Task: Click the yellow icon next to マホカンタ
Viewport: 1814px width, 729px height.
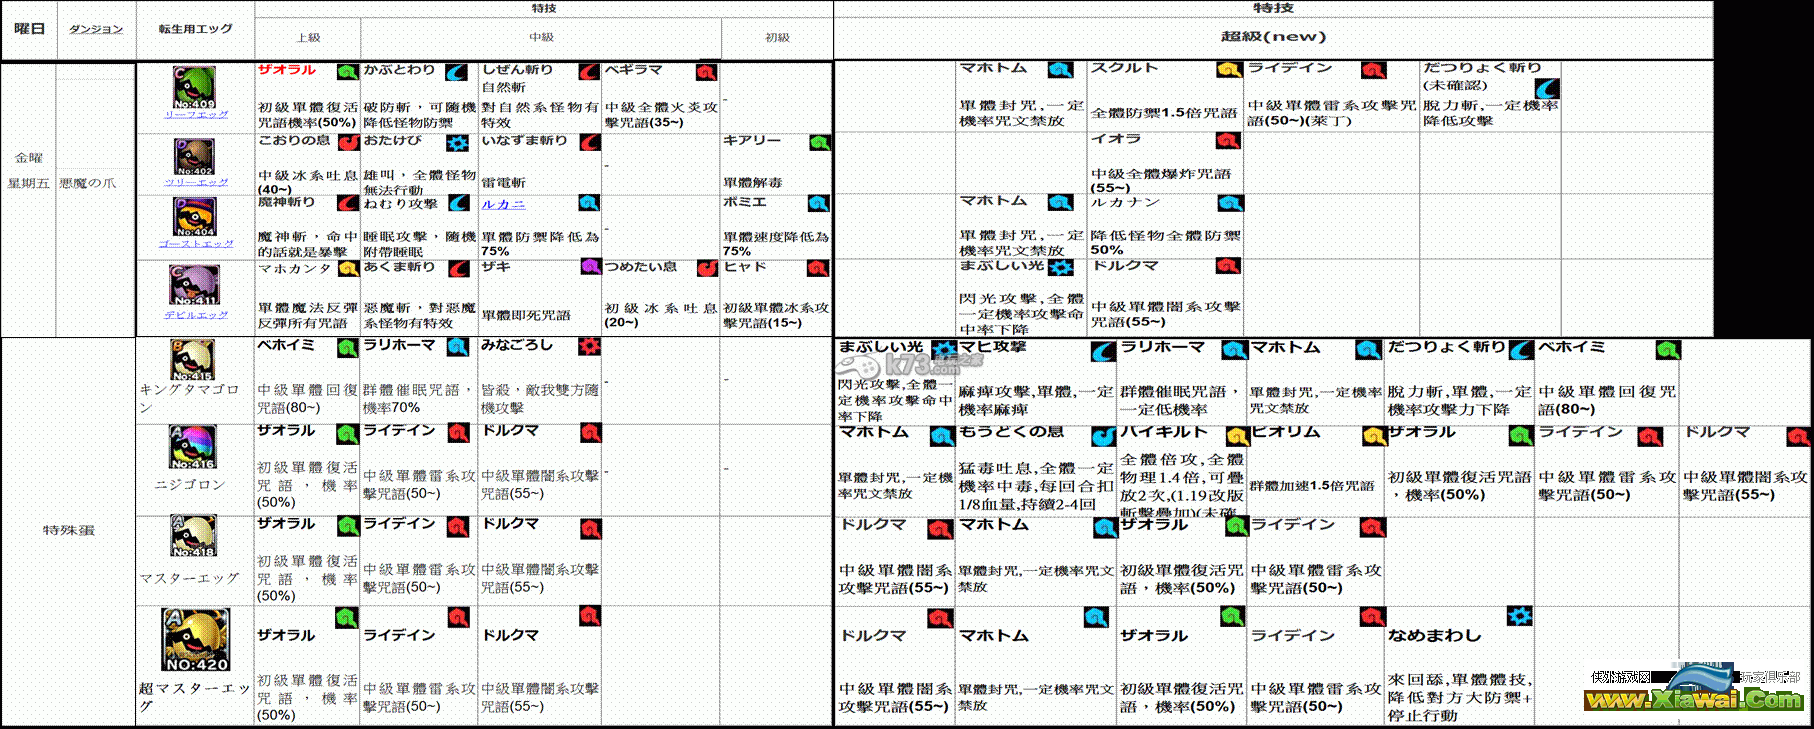Action: pyautogui.click(x=348, y=268)
